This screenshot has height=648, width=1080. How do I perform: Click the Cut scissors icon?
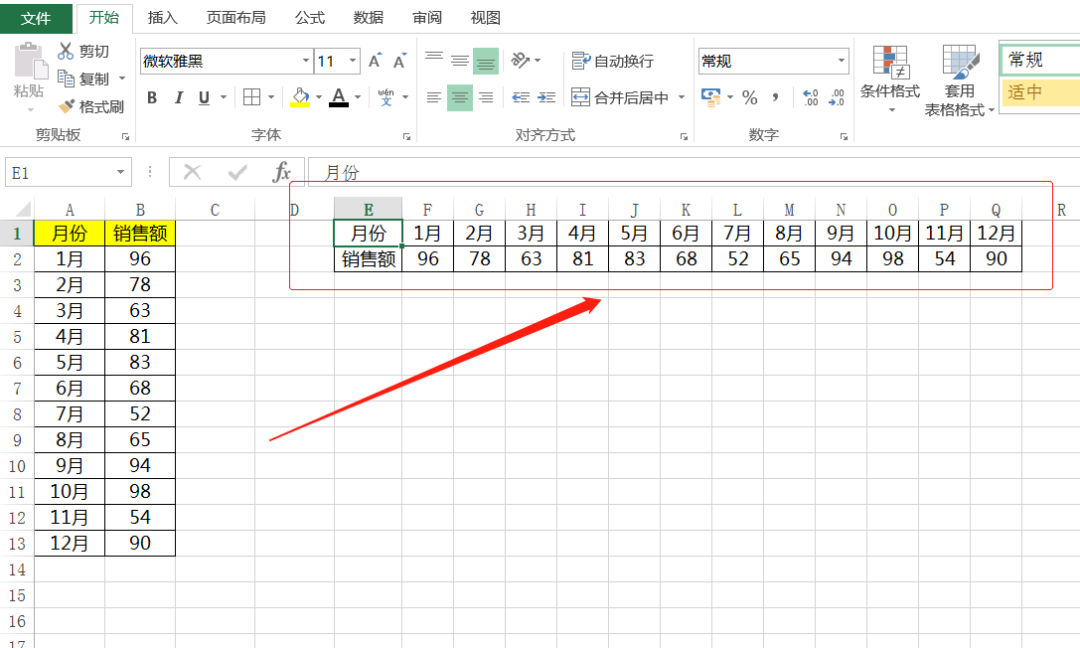click(65, 51)
